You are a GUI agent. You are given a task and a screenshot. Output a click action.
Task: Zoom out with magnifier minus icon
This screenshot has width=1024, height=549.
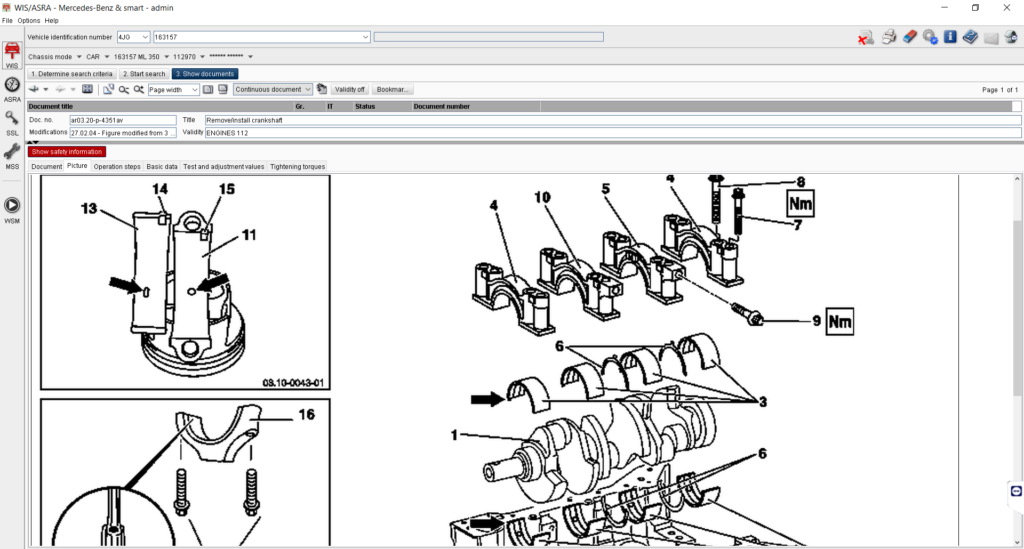123,89
